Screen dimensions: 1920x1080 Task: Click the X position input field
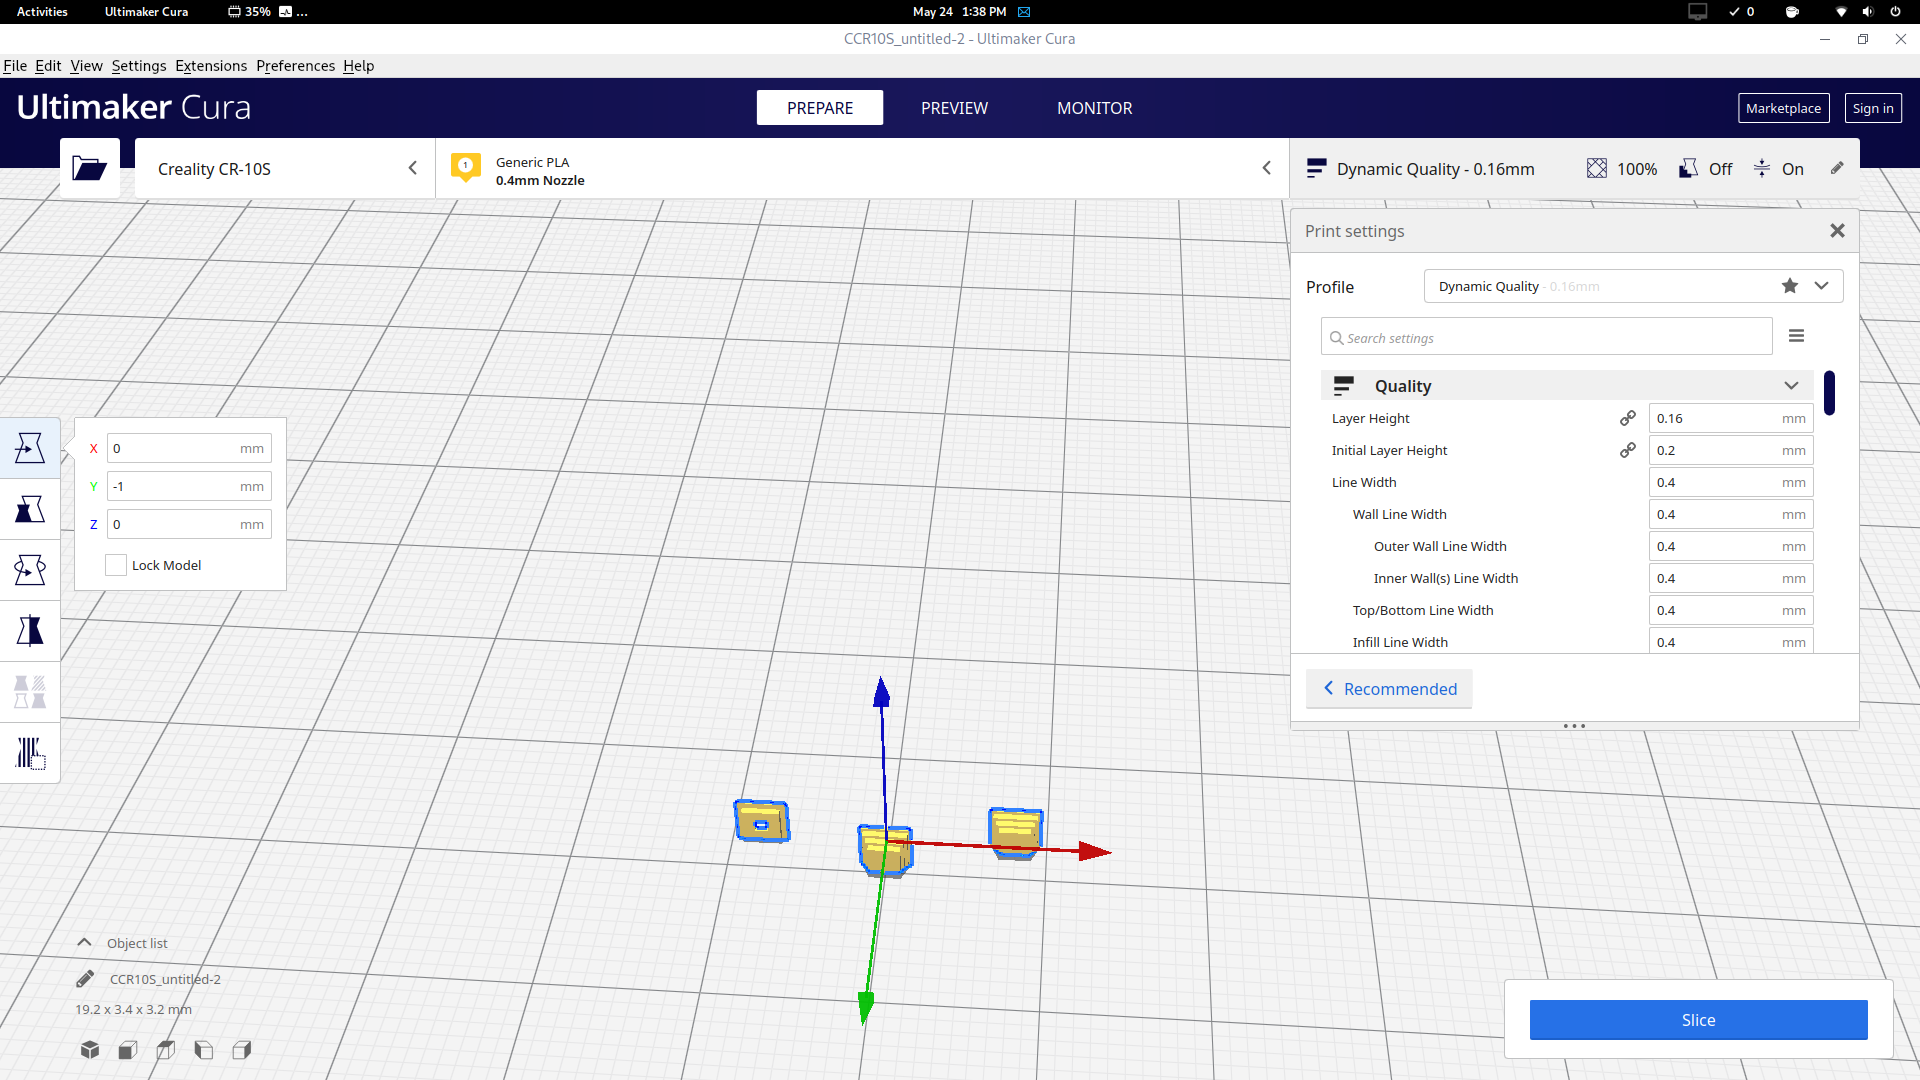pyautogui.click(x=189, y=448)
